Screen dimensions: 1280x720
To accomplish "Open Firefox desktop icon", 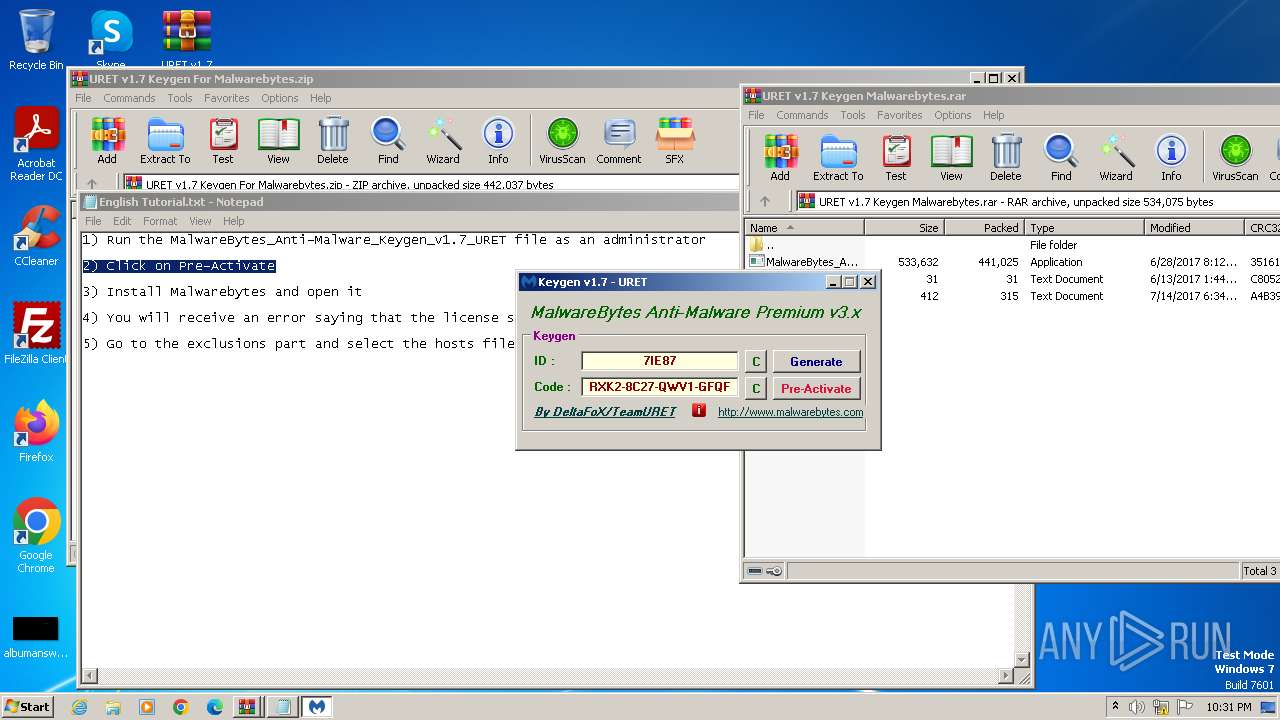I will [36, 432].
